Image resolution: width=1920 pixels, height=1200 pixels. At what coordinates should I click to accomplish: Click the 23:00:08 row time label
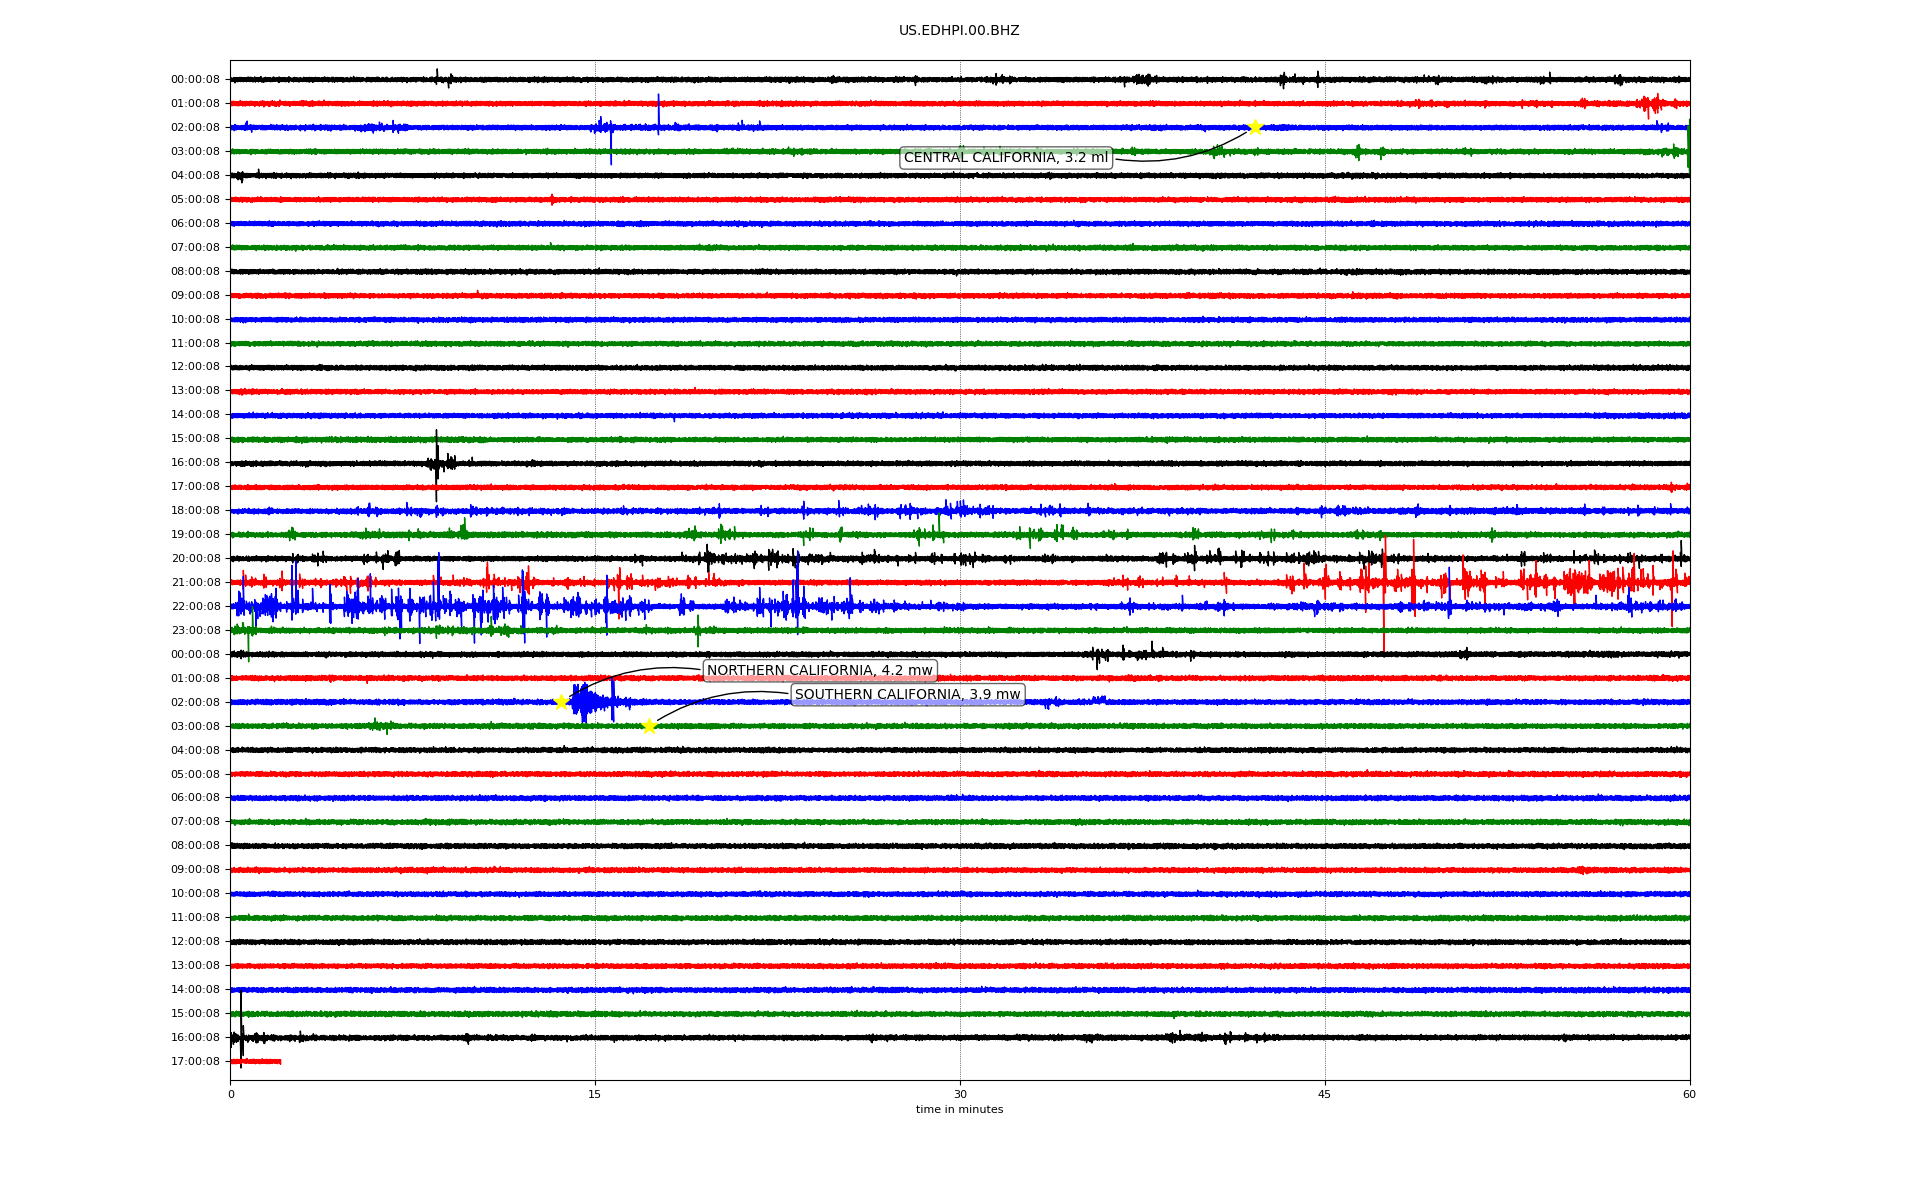pos(195,631)
